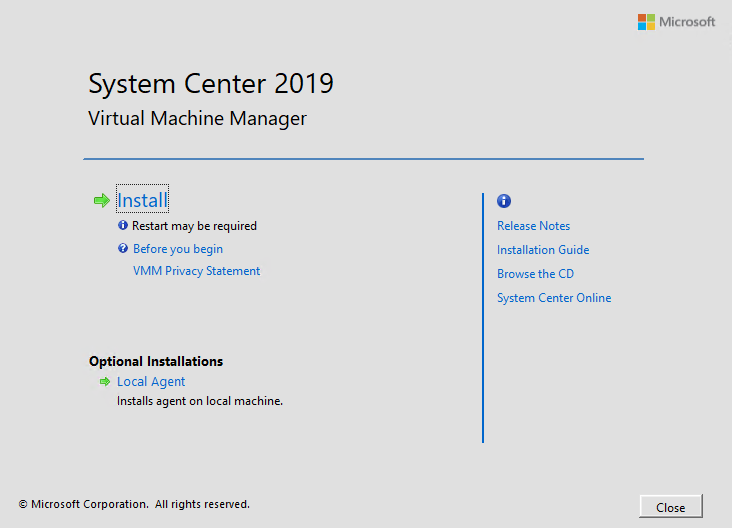Install the Local Agent
732x528 pixels.
point(151,382)
